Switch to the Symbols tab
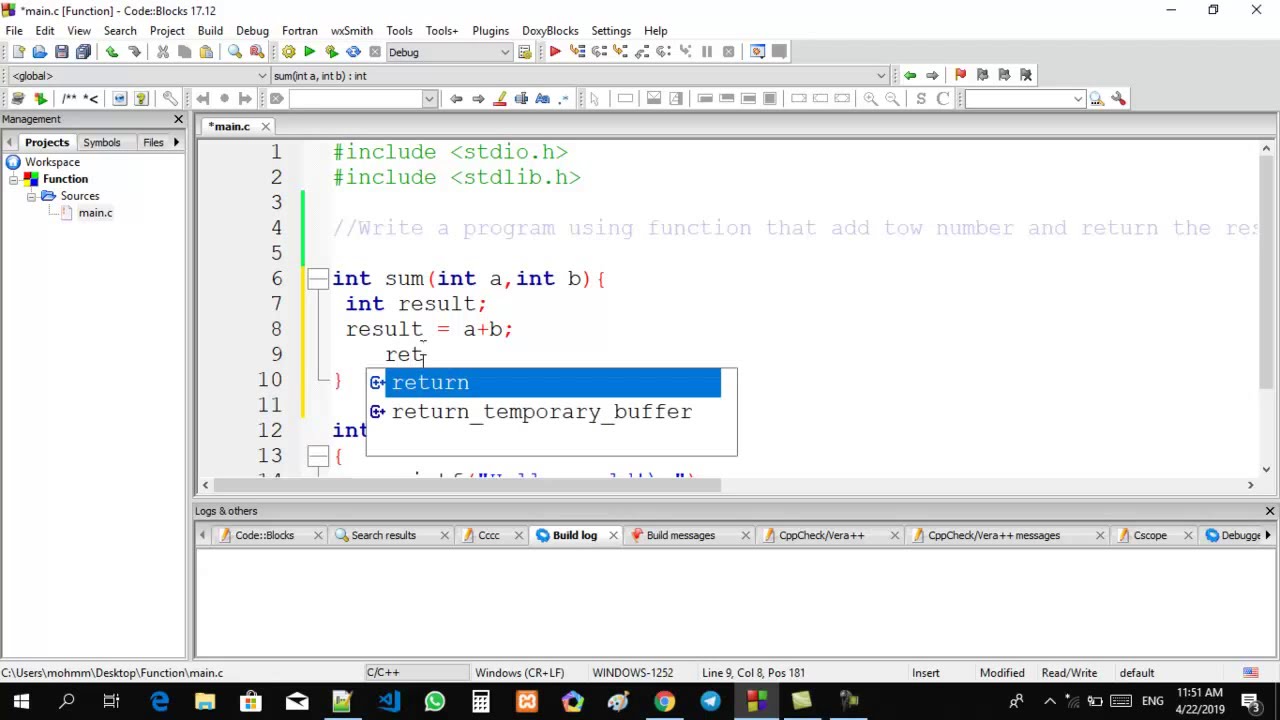The image size is (1280, 720). click(x=102, y=143)
